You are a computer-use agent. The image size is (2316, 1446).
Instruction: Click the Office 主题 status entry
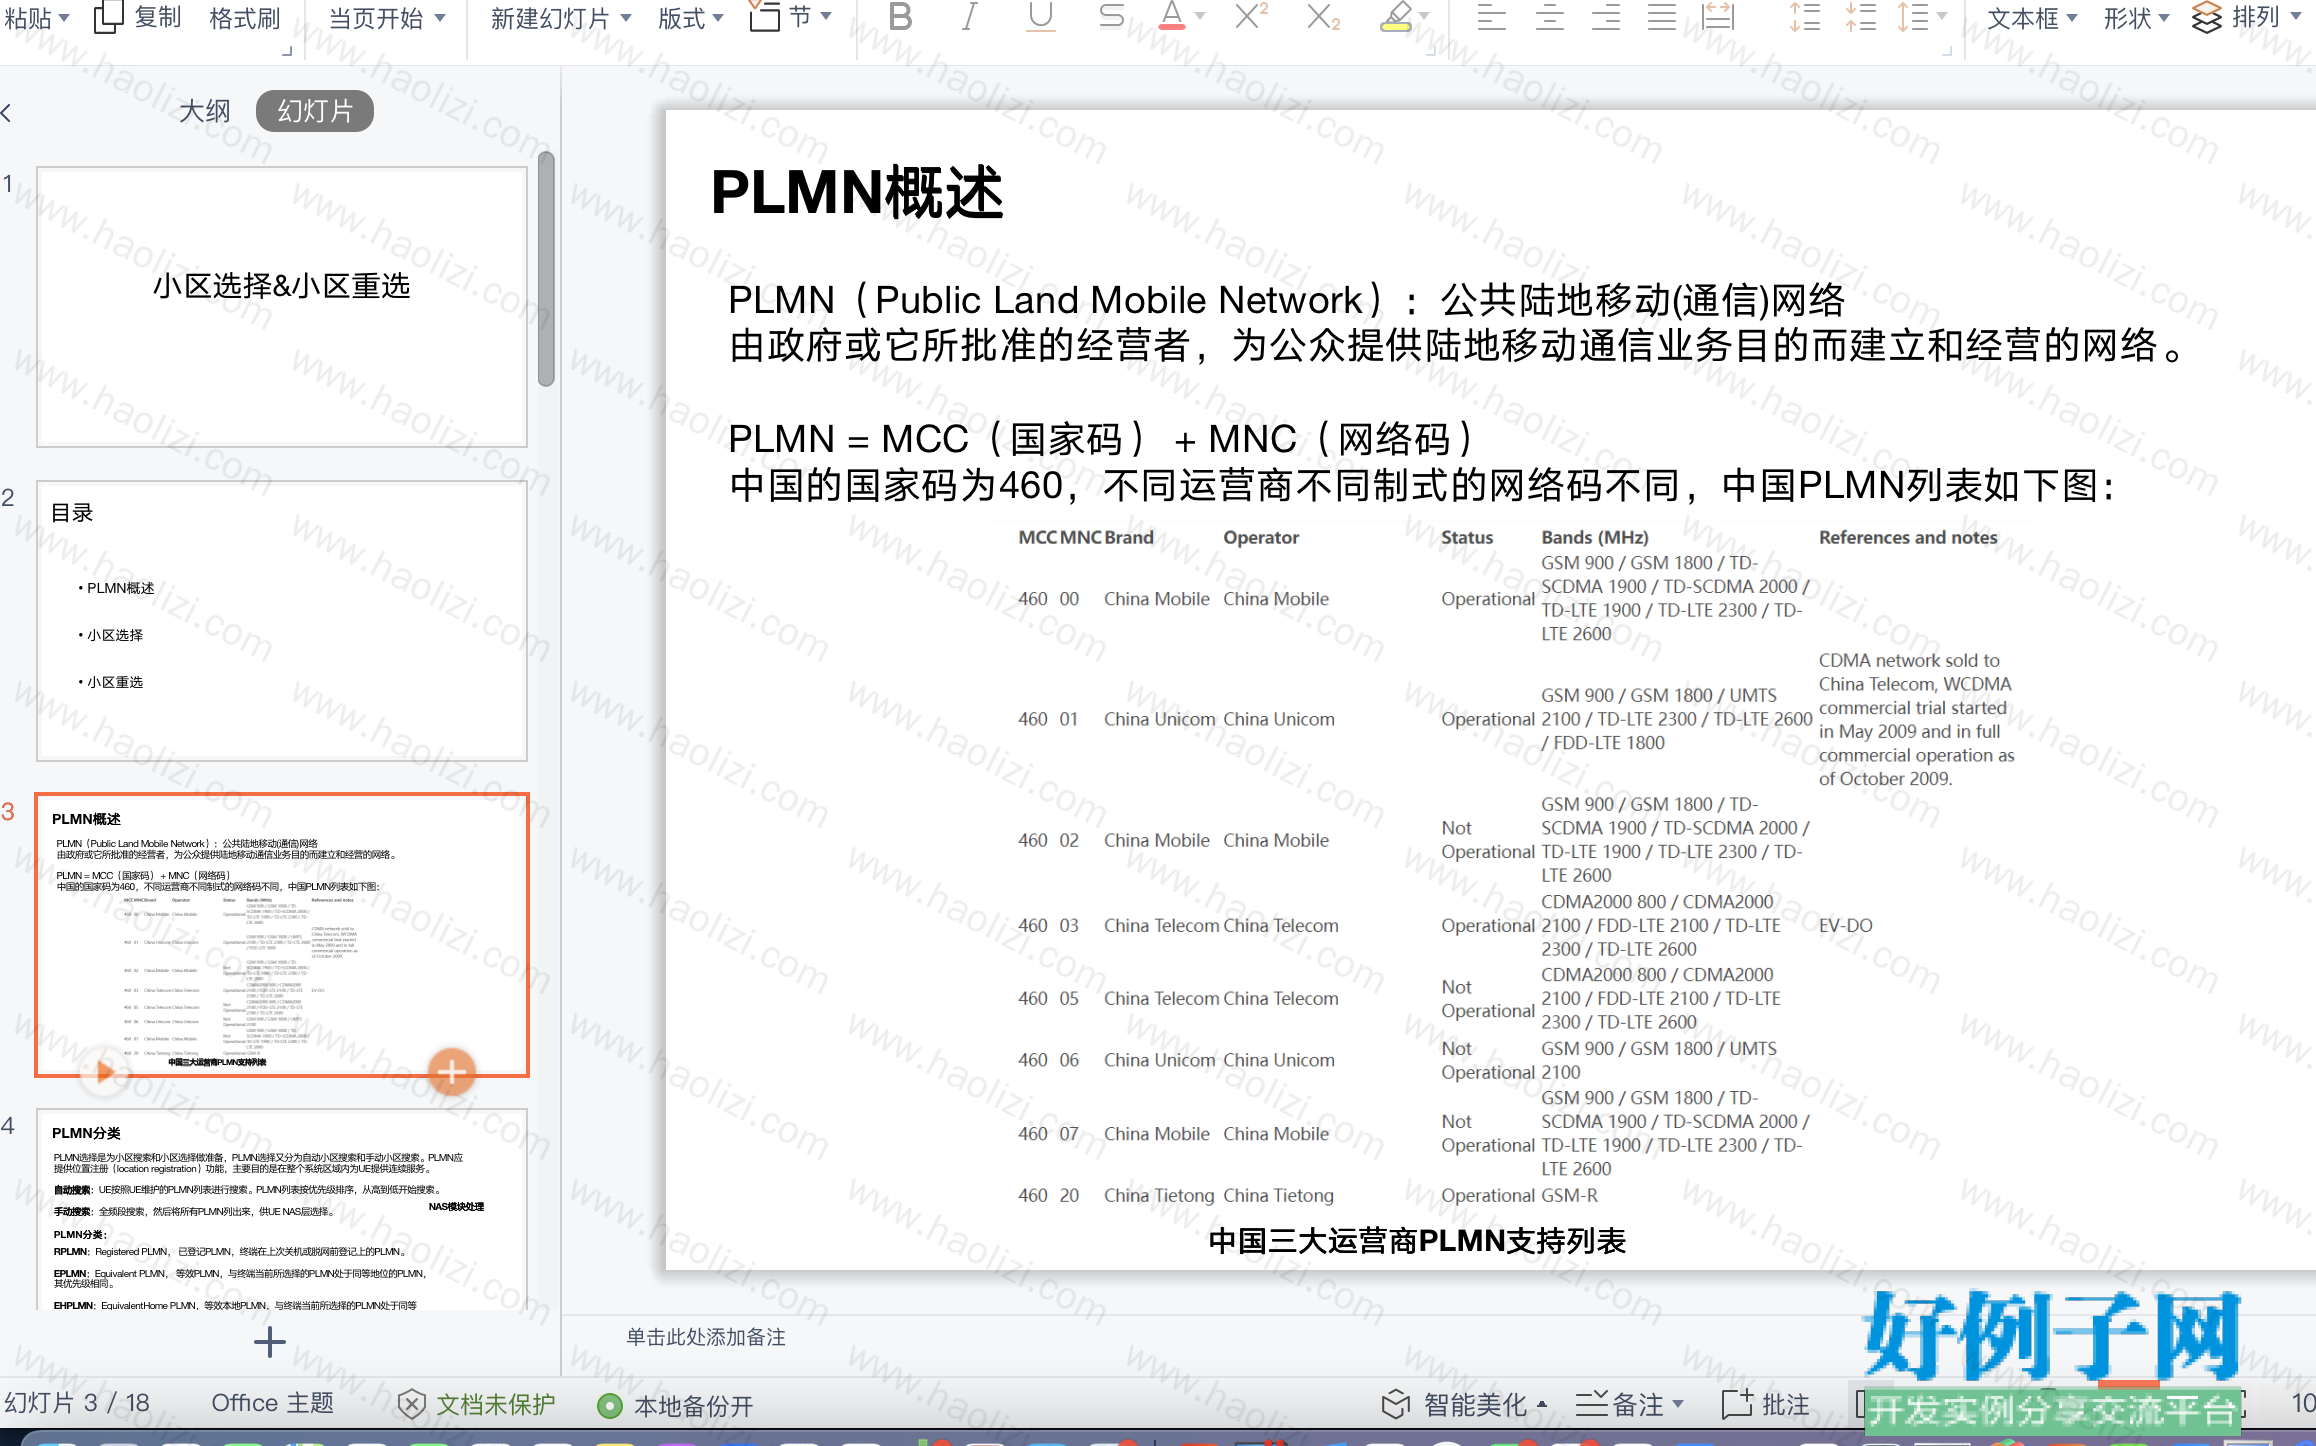pyautogui.click(x=272, y=1403)
